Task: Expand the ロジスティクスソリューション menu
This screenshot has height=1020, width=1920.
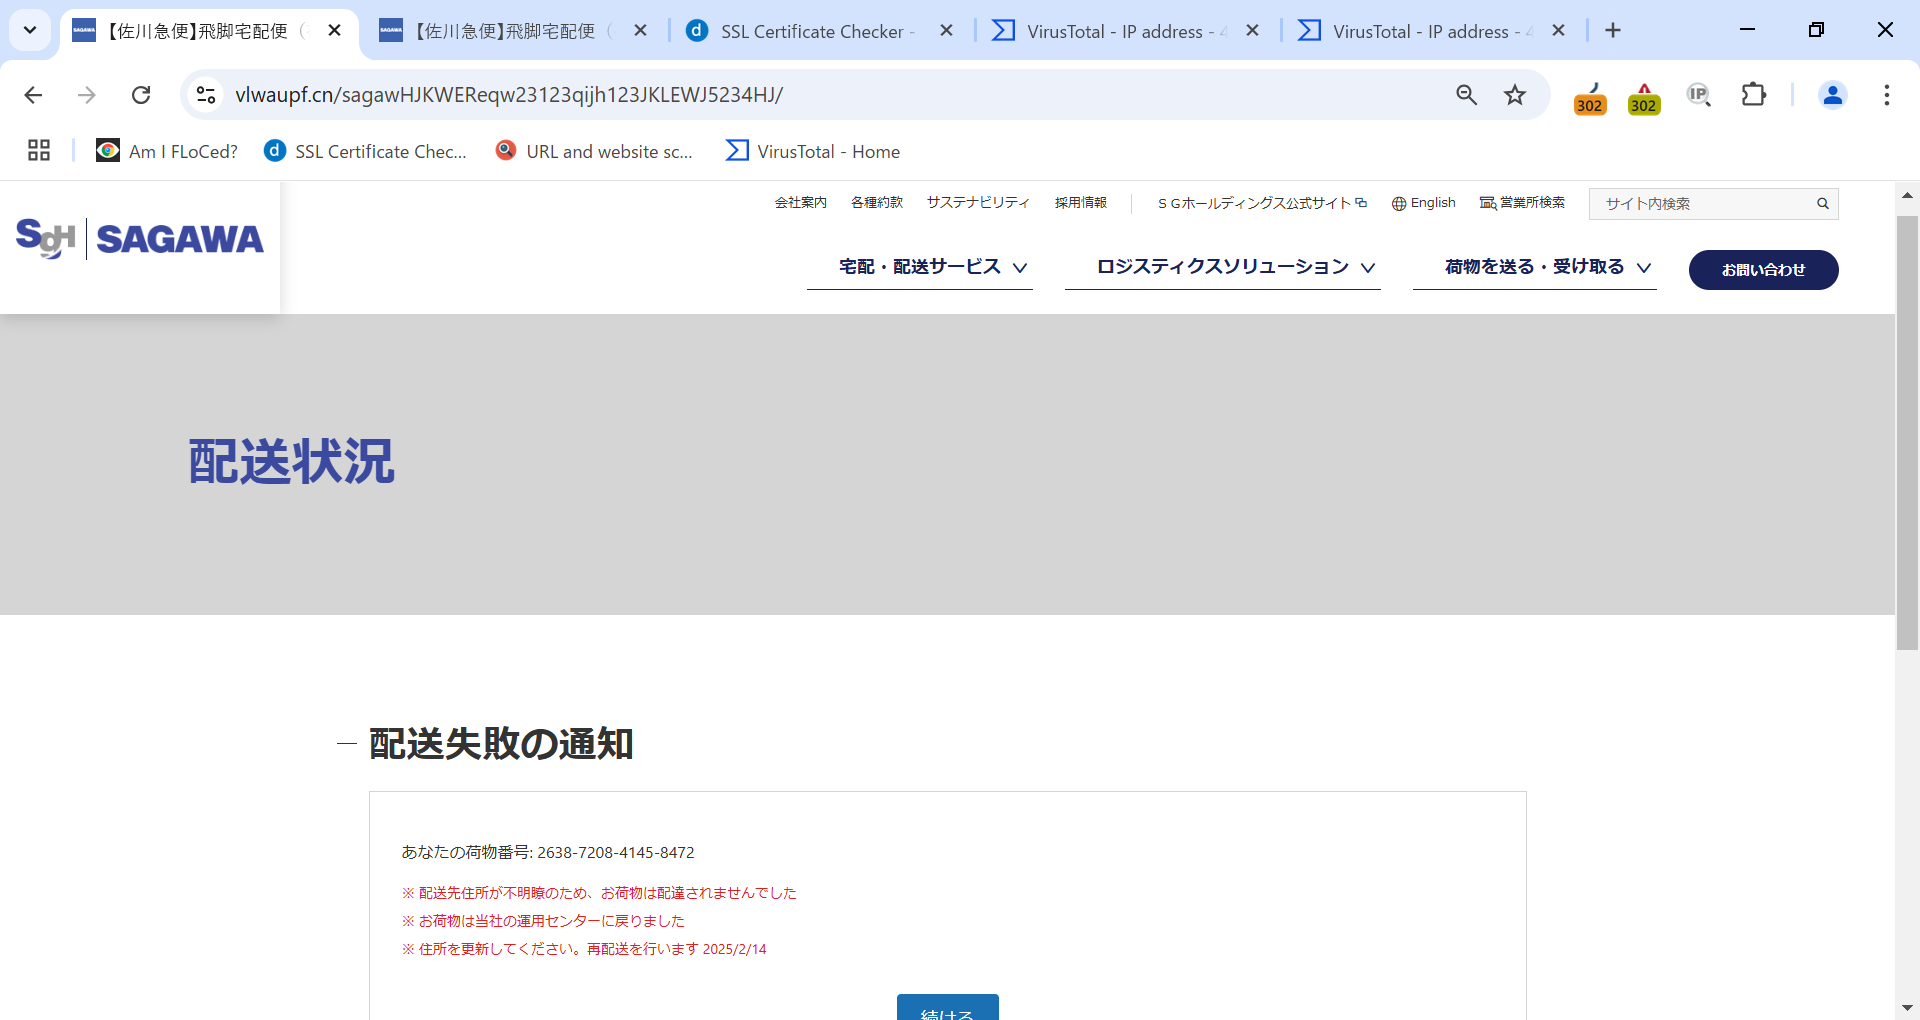Action: (x=1223, y=267)
